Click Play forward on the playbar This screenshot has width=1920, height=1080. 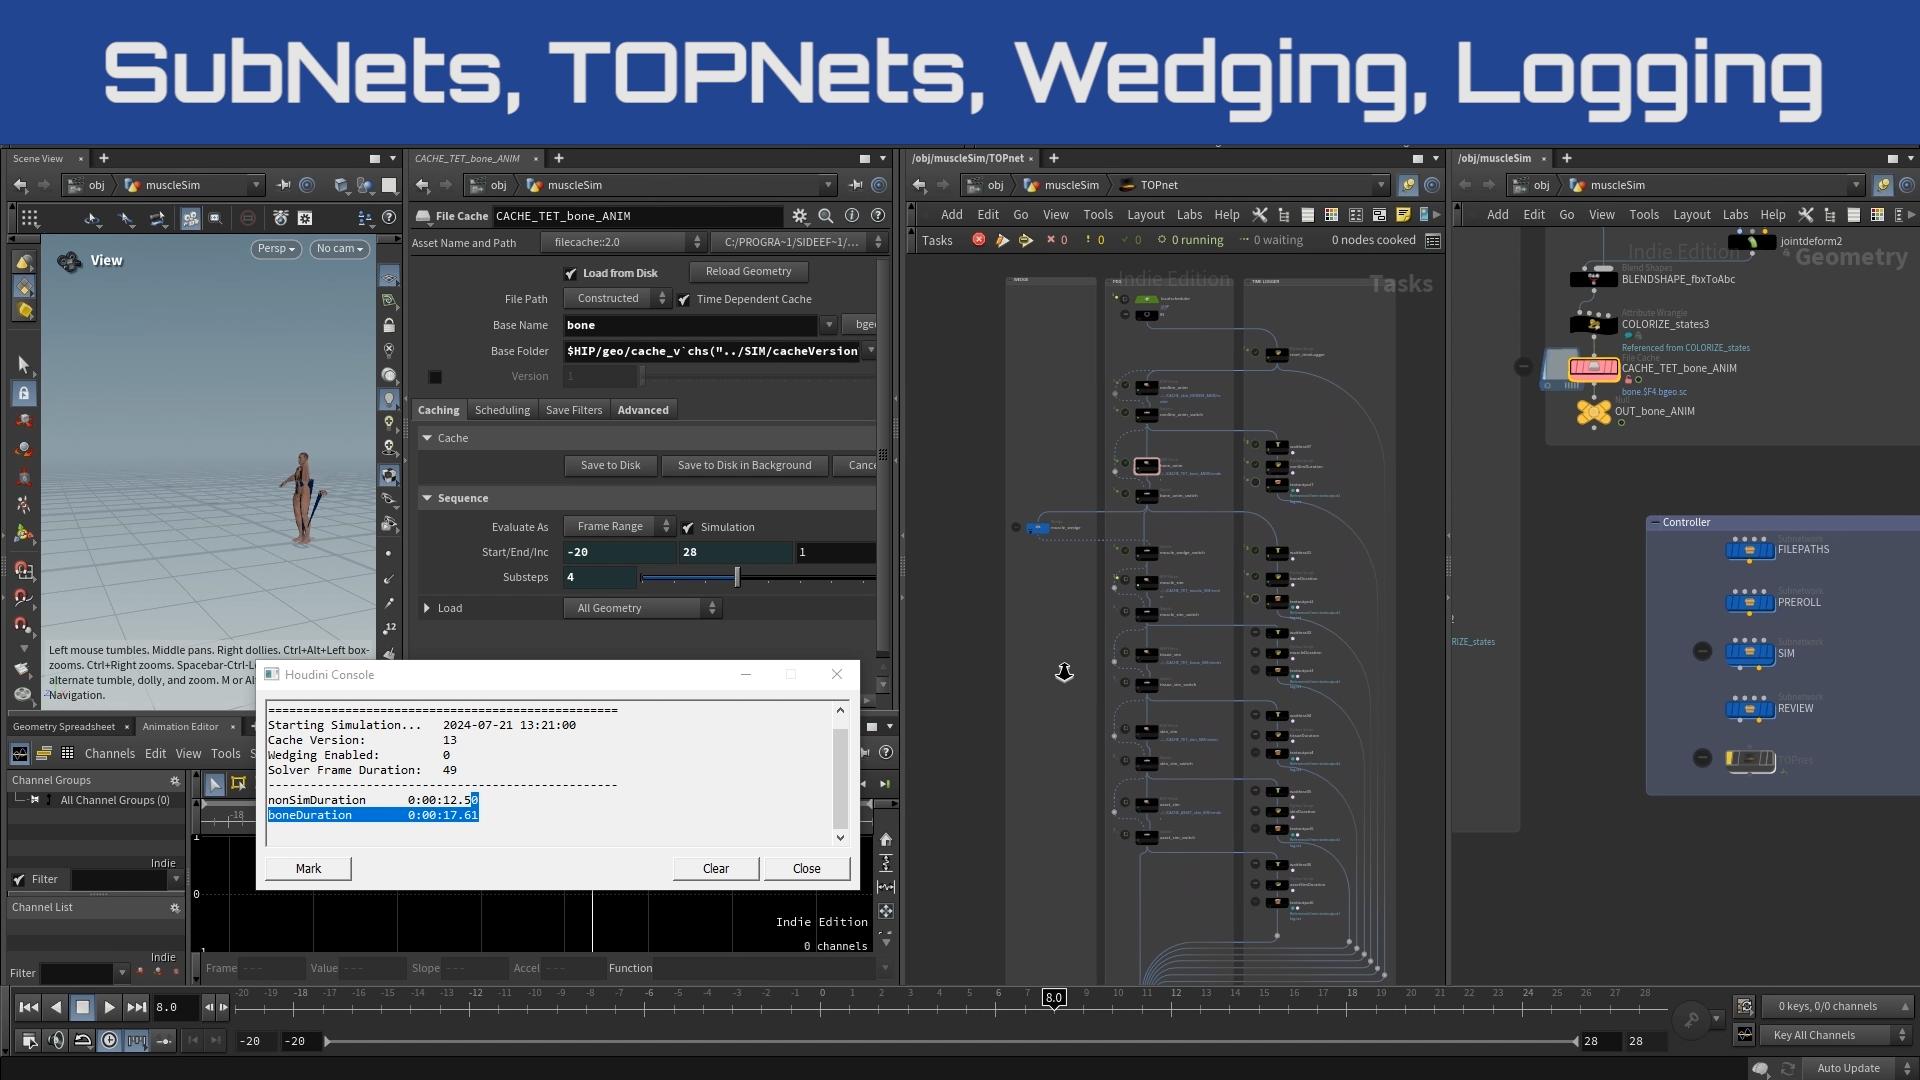click(x=109, y=1007)
